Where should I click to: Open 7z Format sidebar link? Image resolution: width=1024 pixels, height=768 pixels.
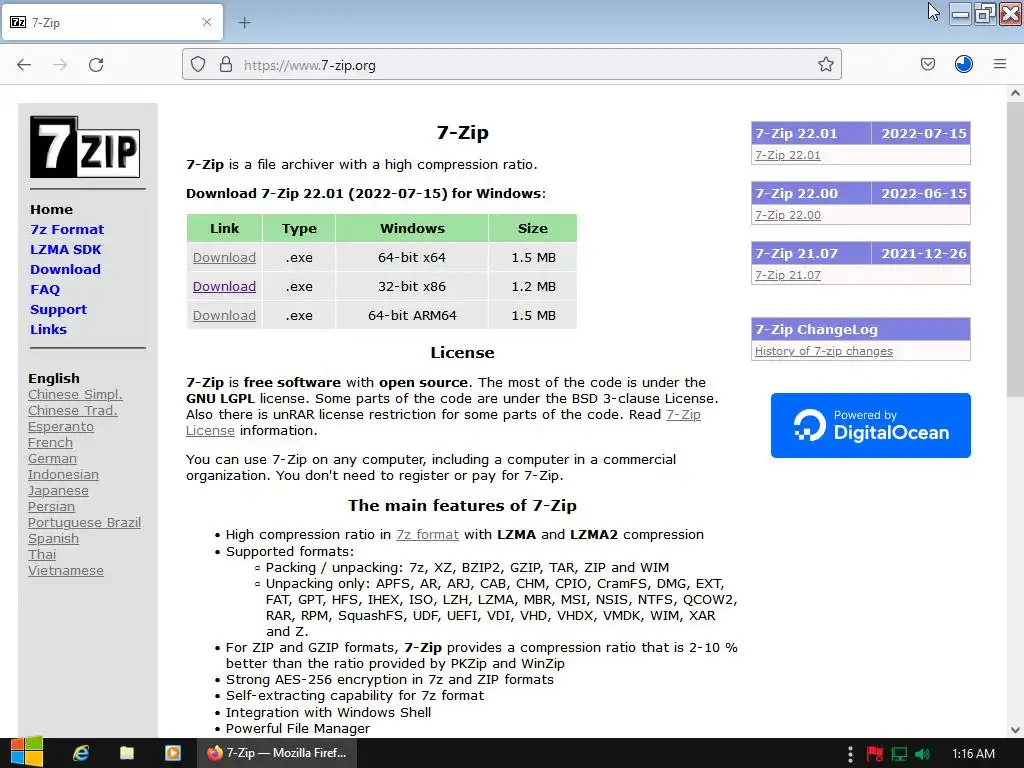[67, 230]
